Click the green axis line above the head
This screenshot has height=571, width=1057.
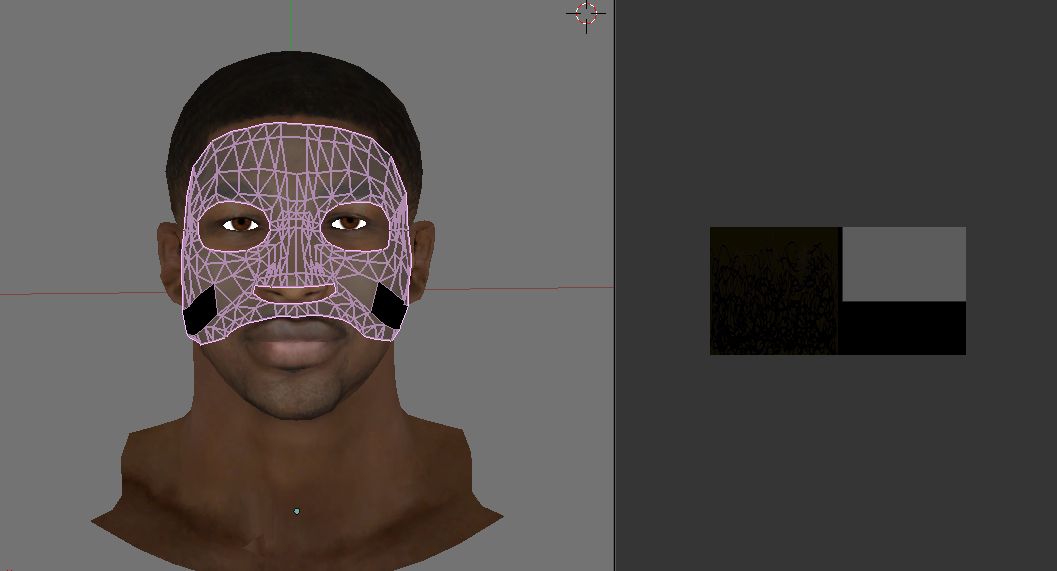pyautogui.click(x=291, y=25)
